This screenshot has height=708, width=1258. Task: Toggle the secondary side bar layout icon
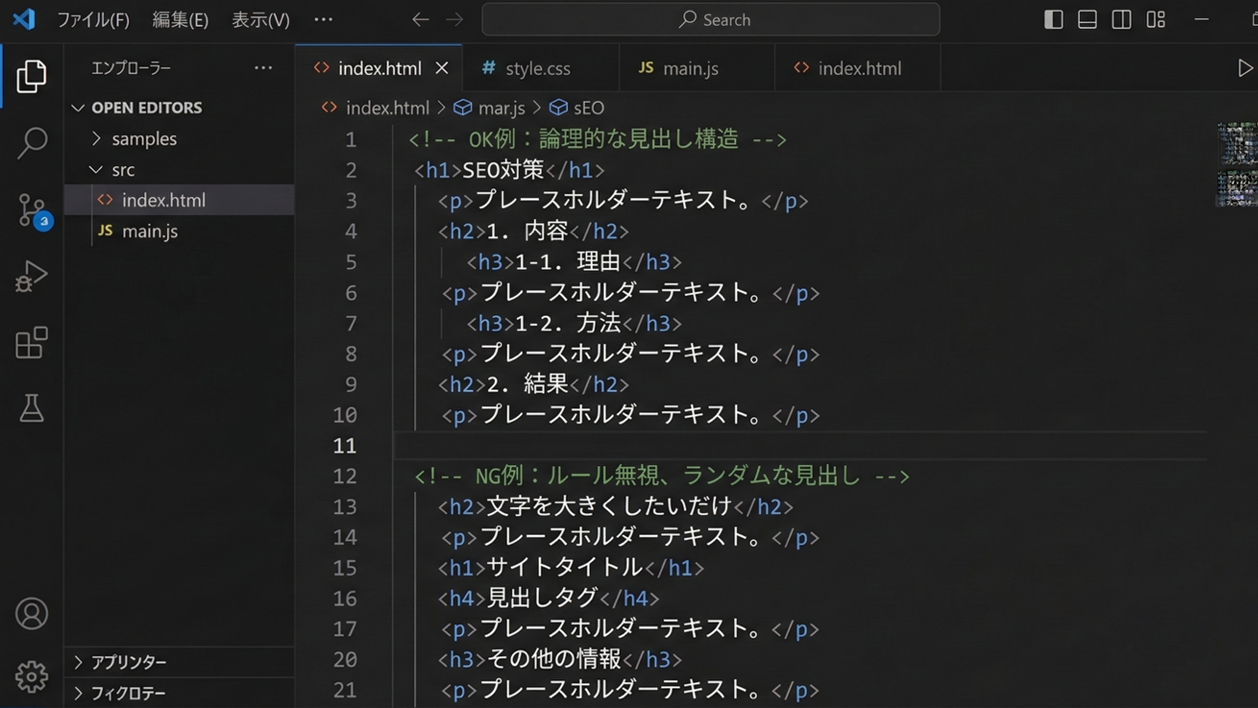[x=1121, y=20]
